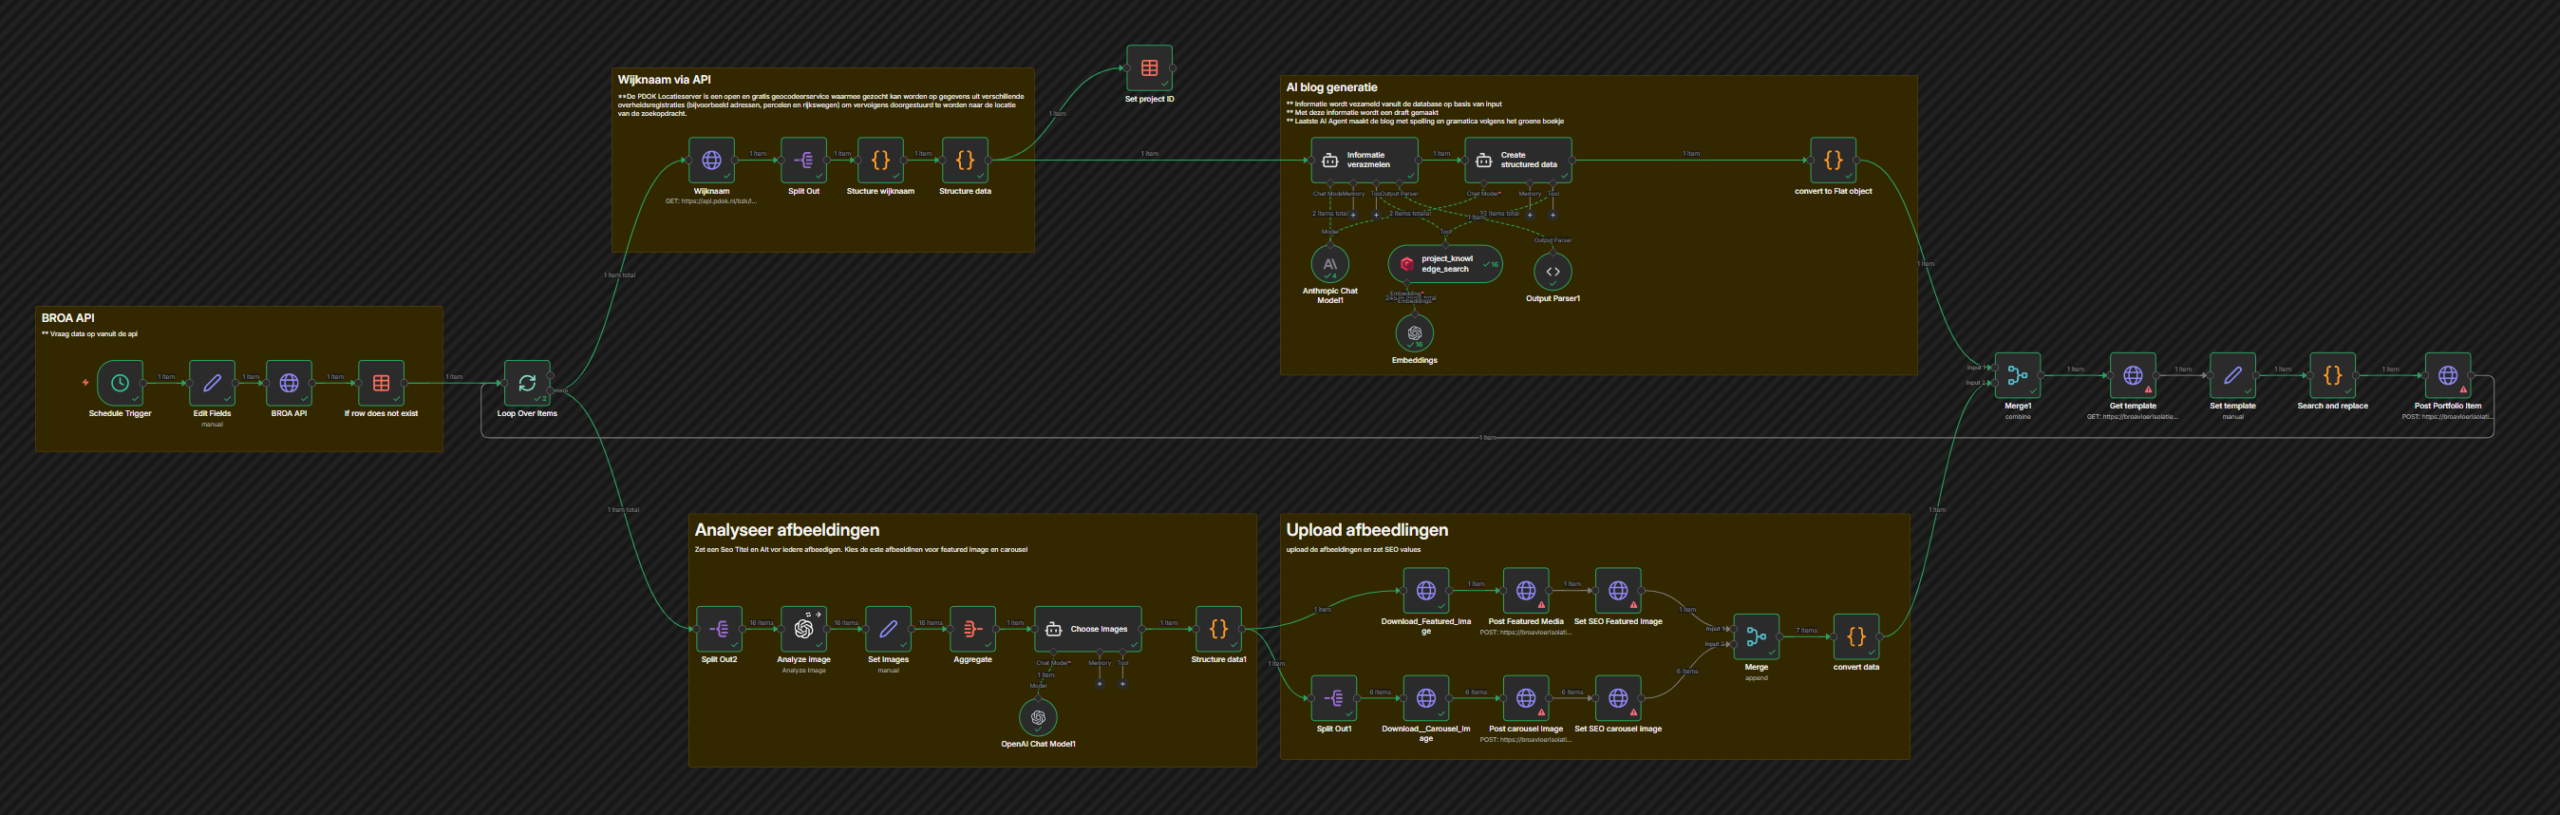Add Memory to Informatie verzamelen via plus
Viewport: 2560px width, 815px height.
point(1354,214)
